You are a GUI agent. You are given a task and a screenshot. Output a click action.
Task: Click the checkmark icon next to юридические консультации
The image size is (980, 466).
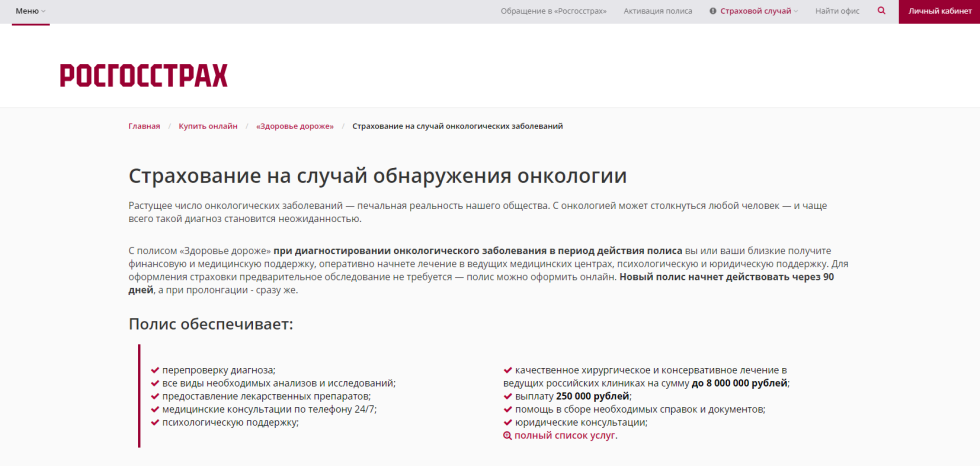[507, 423]
